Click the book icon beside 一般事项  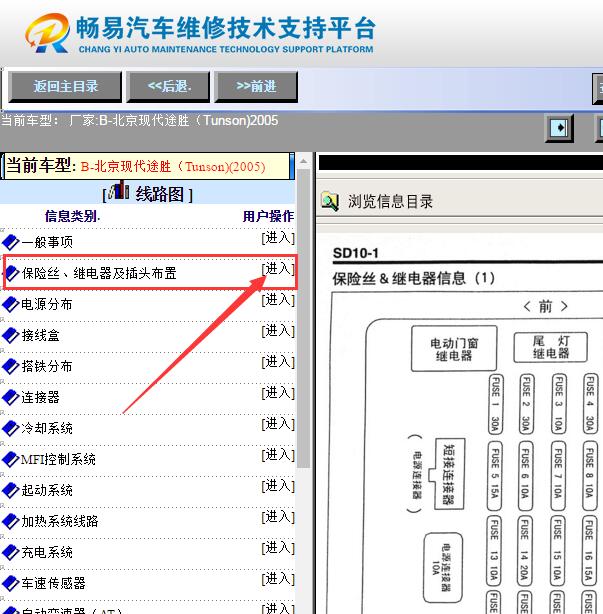click(x=11, y=242)
